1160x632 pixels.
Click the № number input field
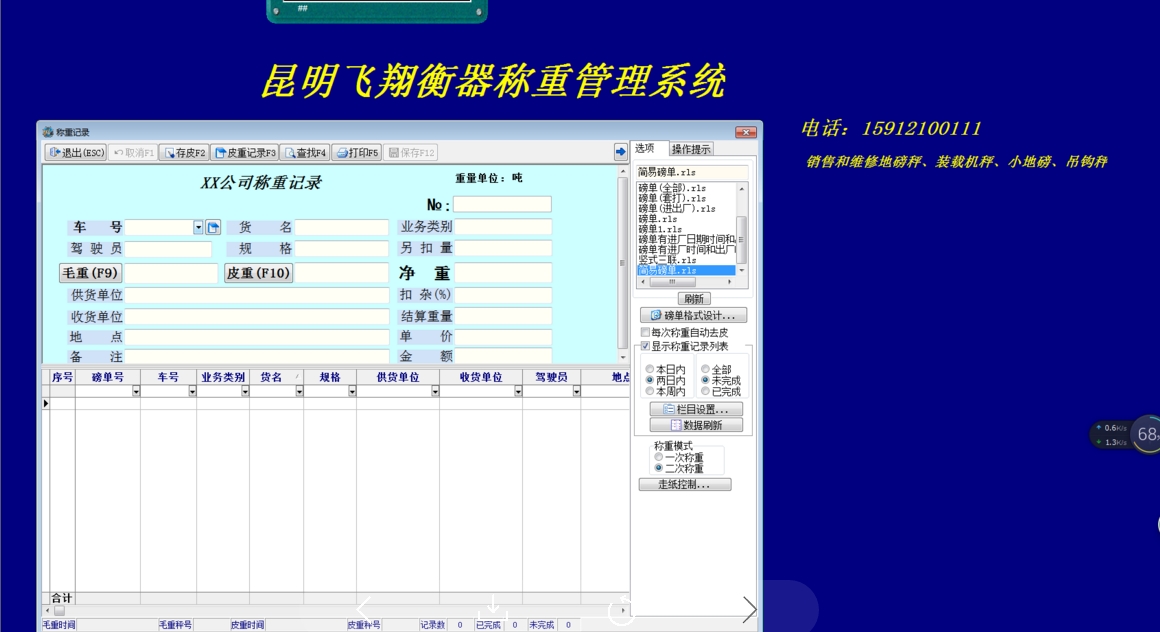tap(500, 203)
